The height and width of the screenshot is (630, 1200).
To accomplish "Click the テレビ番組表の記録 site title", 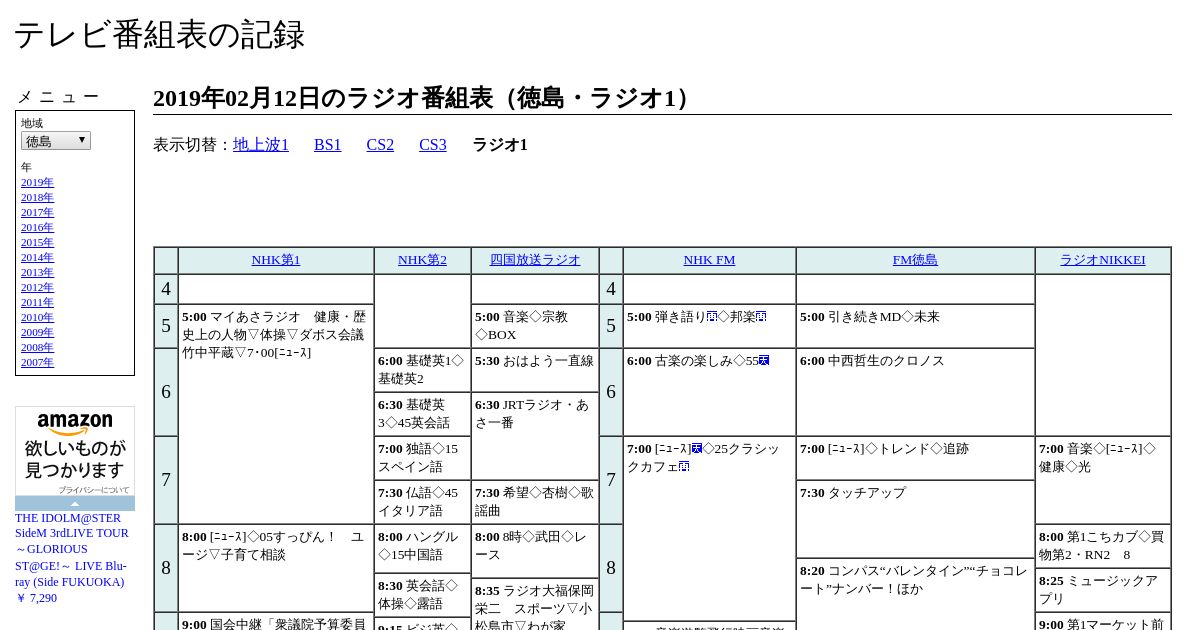I will coord(159,35).
